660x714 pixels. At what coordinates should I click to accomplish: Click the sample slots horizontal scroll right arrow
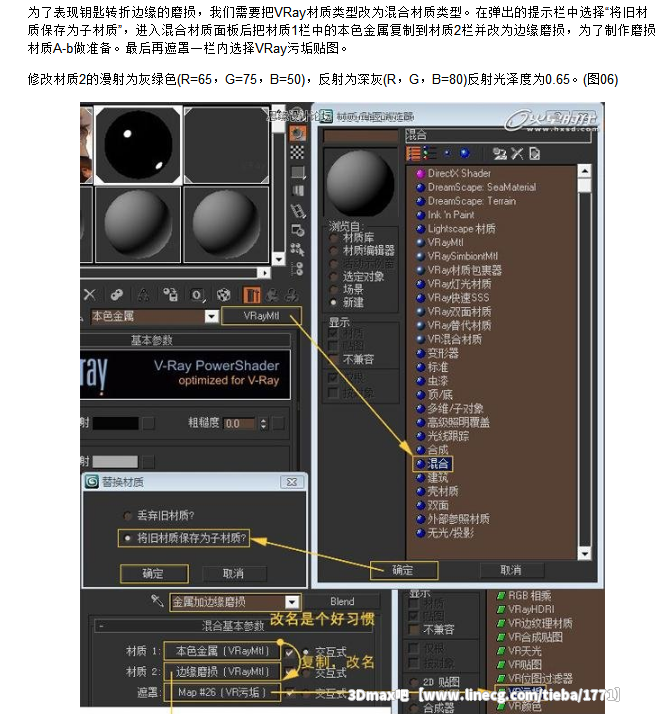point(264,272)
